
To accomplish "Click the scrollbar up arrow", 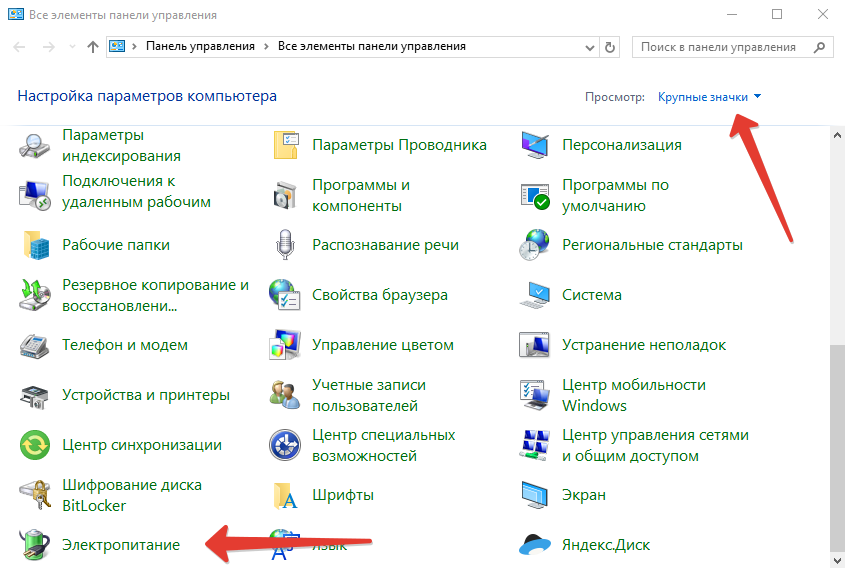I will (x=837, y=135).
